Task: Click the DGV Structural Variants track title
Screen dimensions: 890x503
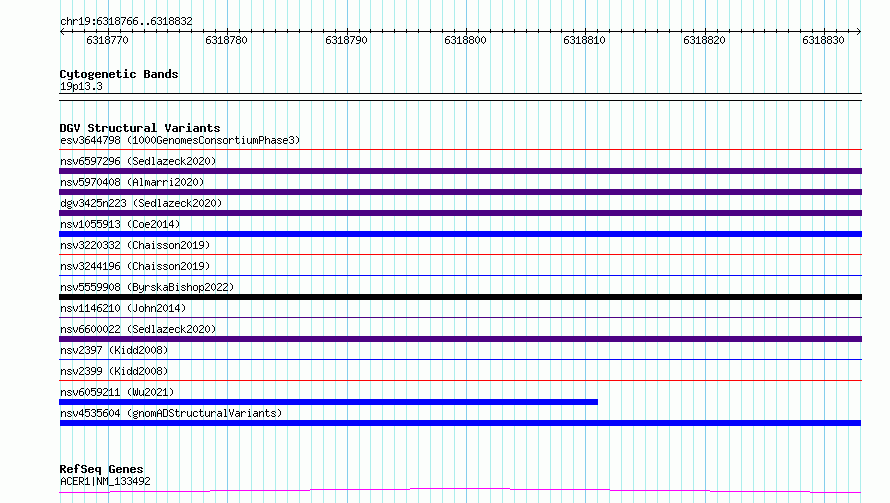Action: 140,128
